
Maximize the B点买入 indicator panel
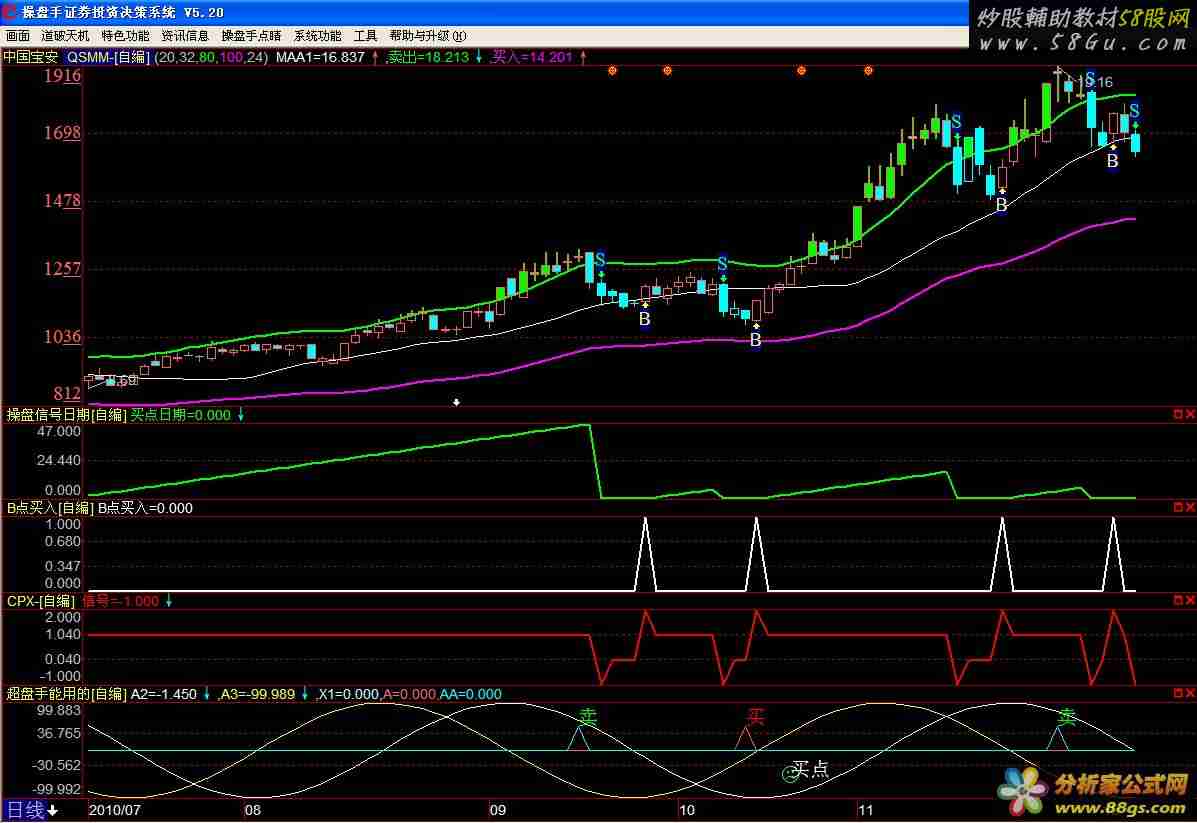1178,507
